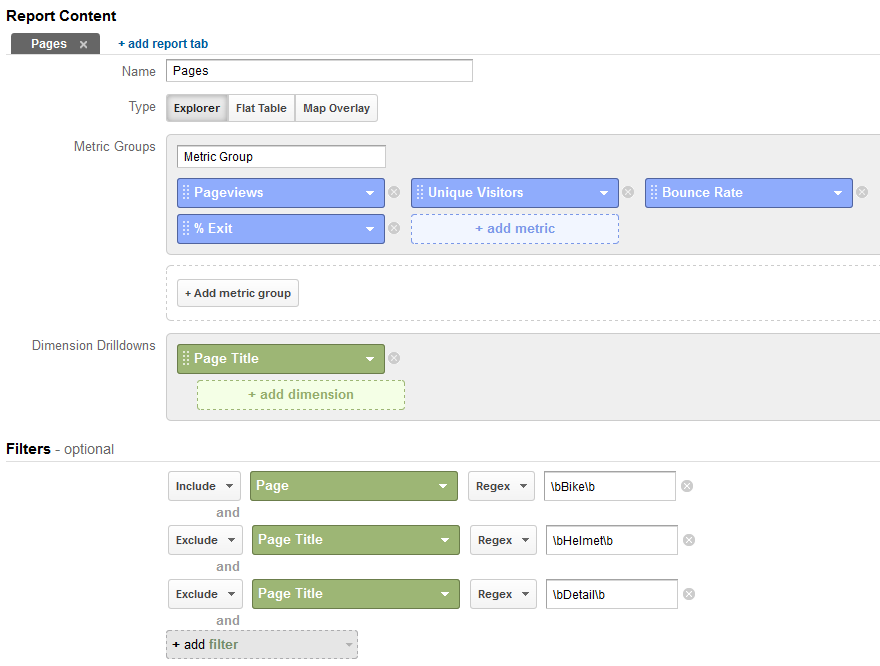880x666 pixels.
Task: Click the report Name input field
Action: 319,71
